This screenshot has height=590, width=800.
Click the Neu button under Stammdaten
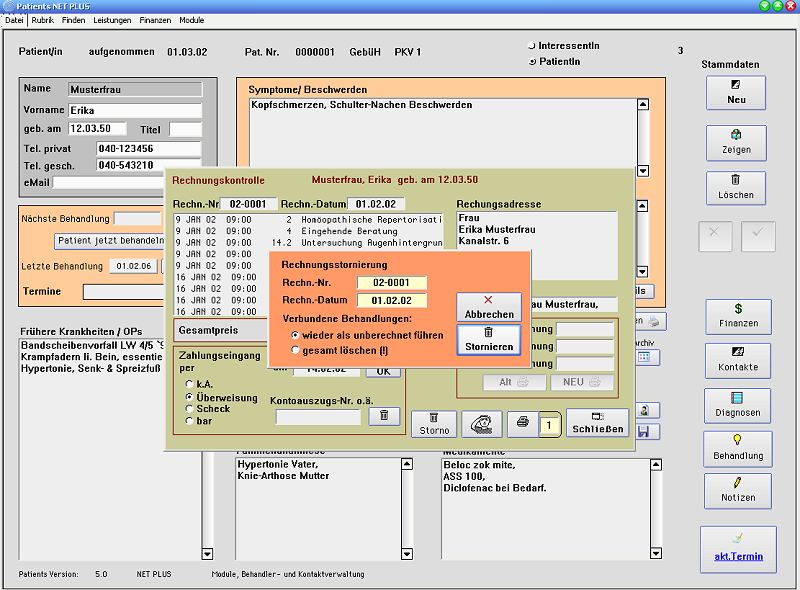point(736,93)
